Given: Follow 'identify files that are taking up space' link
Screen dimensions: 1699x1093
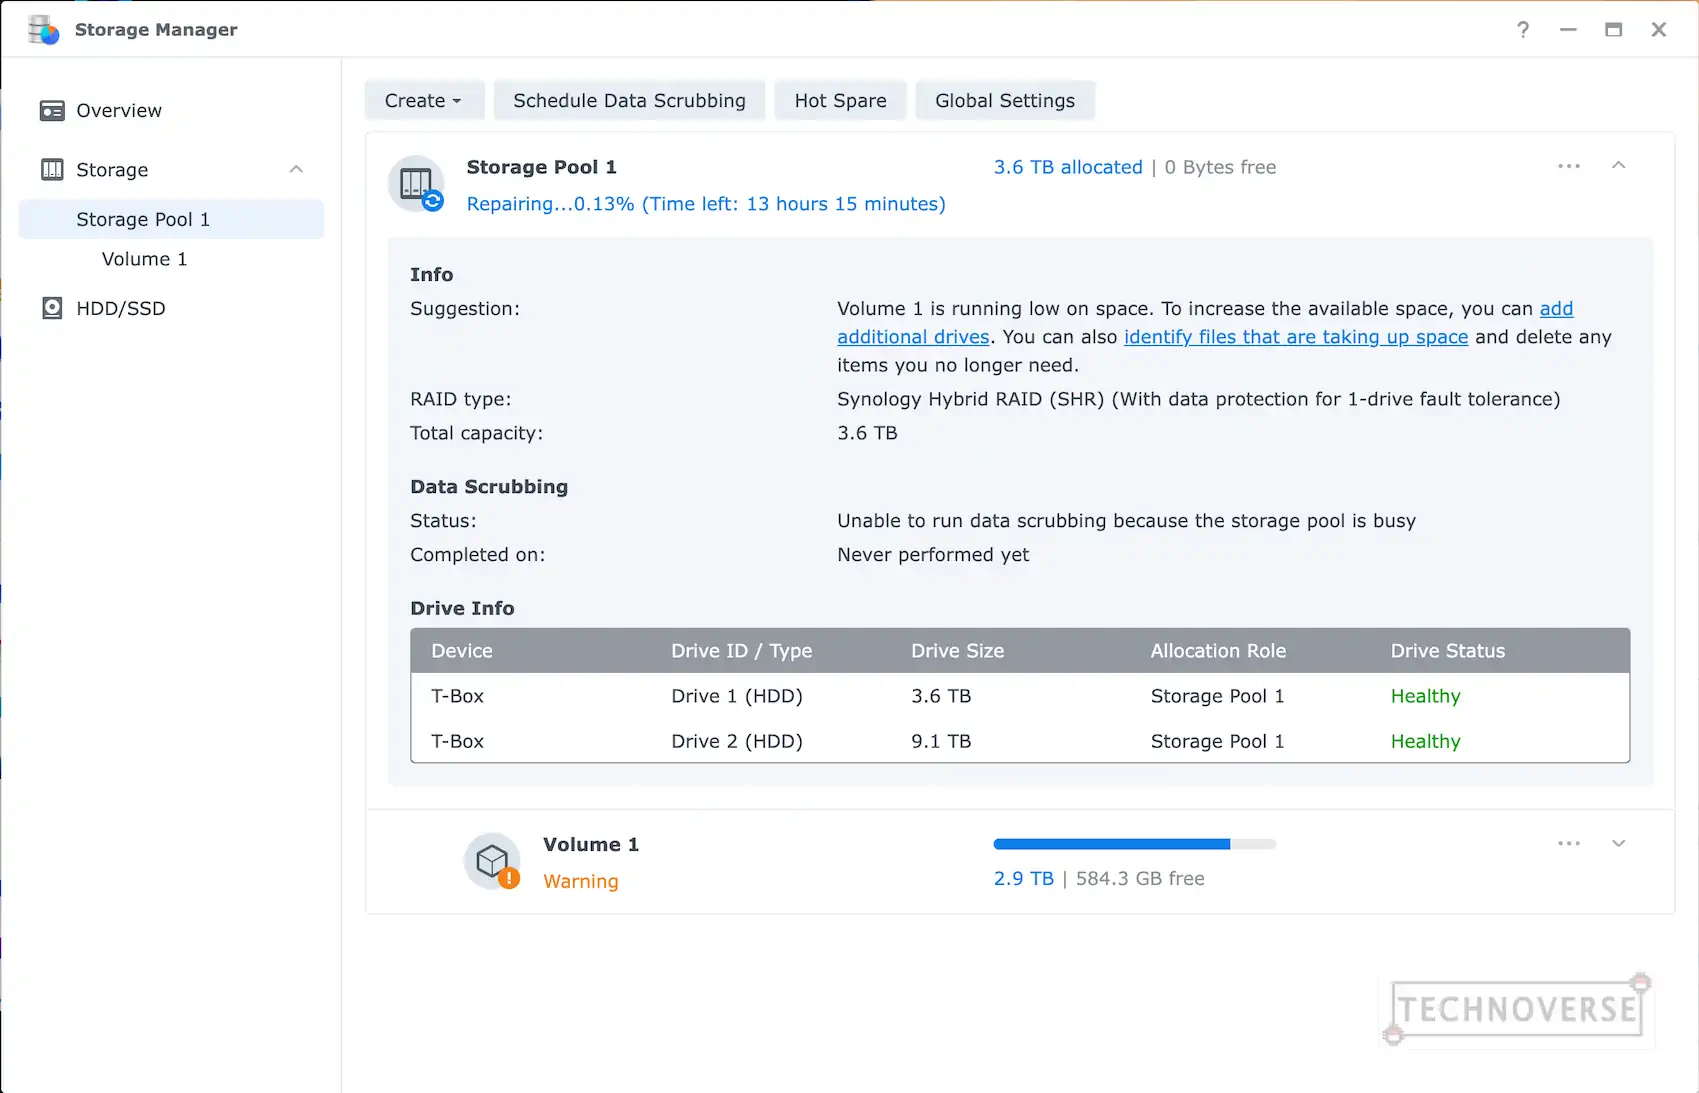Looking at the screenshot, I should tap(1296, 337).
